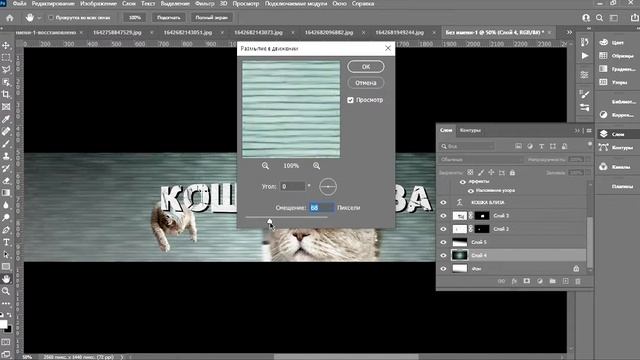Image resolution: width=640 pixels, height=360 pixels.
Task: Click the Подогнать fit screen button
Action: coord(169,18)
